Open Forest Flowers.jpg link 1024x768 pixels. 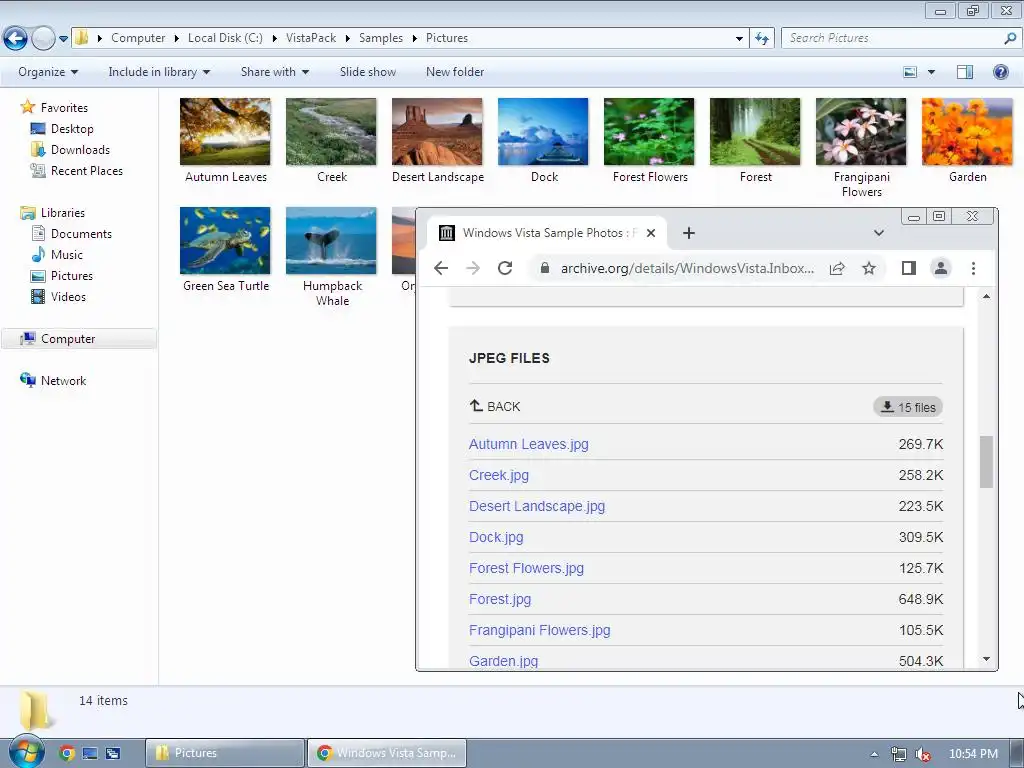[526, 568]
